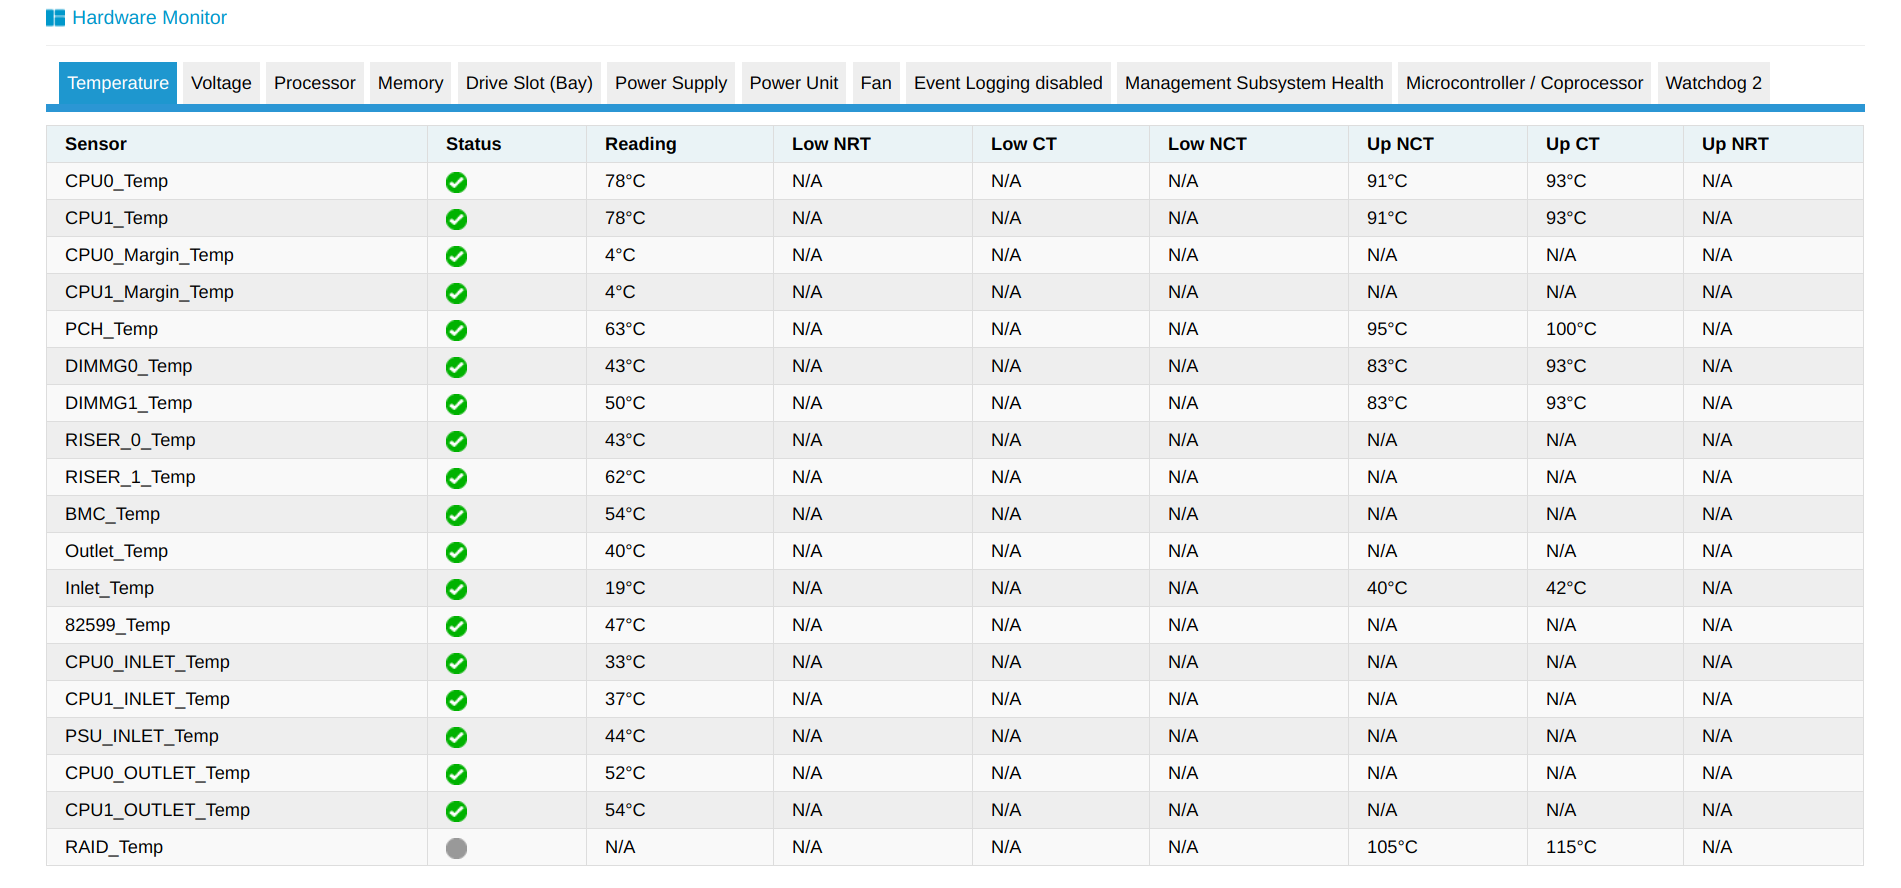The height and width of the screenshot is (888, 1901).
Task: Click the RISER_0_Temp status check icon
Action: [456, 441]
